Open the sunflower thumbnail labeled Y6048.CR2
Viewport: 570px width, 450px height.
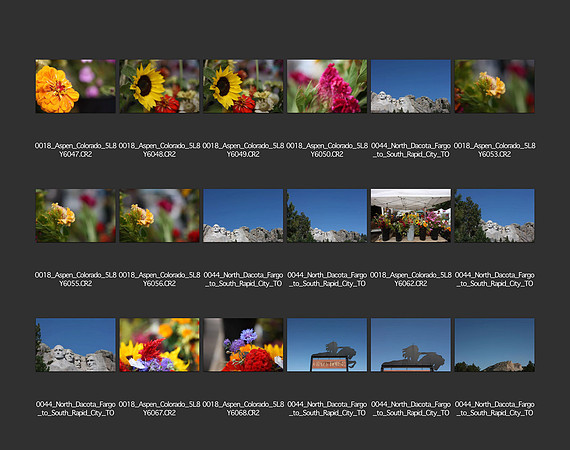tap(159, 86)
